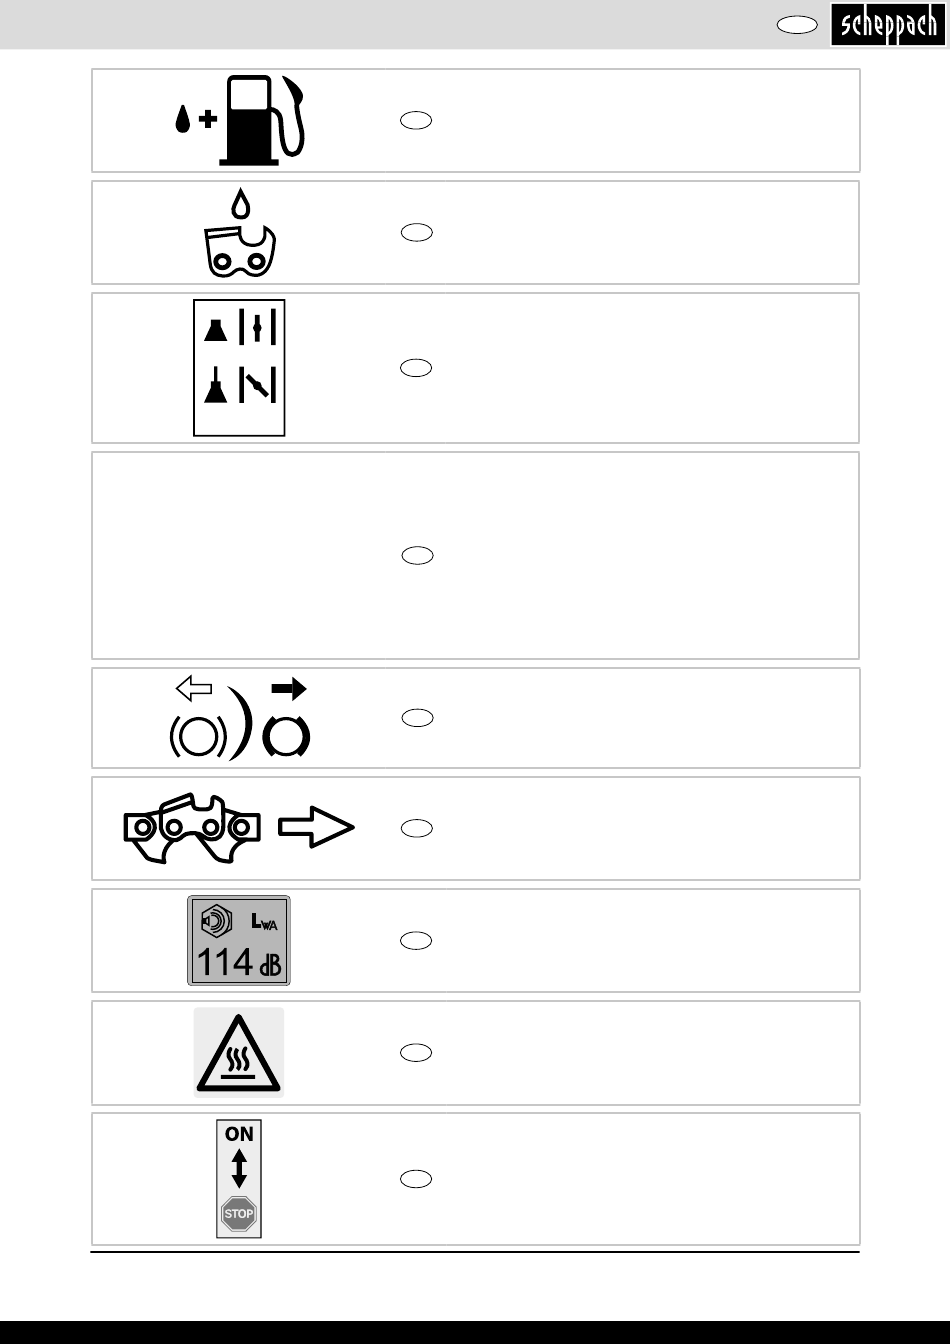Image resolution: width=950 pixels, height=1344 pixels.
Task: Select the oval marker beside the hot surface warning
Action: (x=417, y=1052)
